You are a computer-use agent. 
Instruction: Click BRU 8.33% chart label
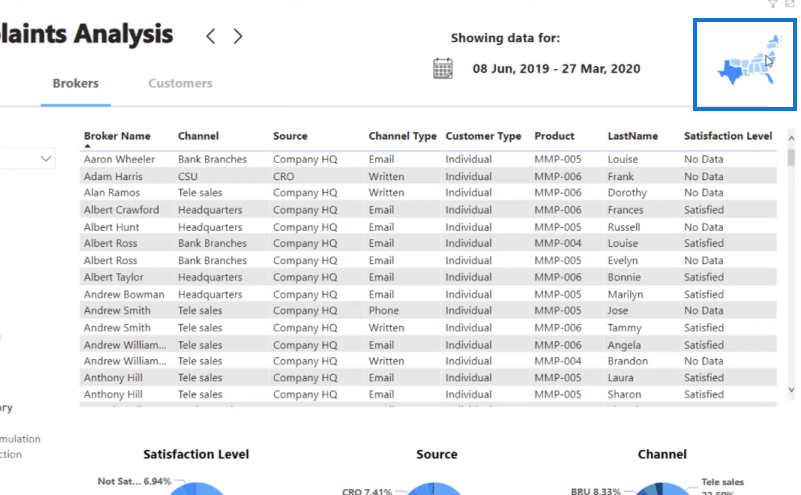tap(596, 491)
